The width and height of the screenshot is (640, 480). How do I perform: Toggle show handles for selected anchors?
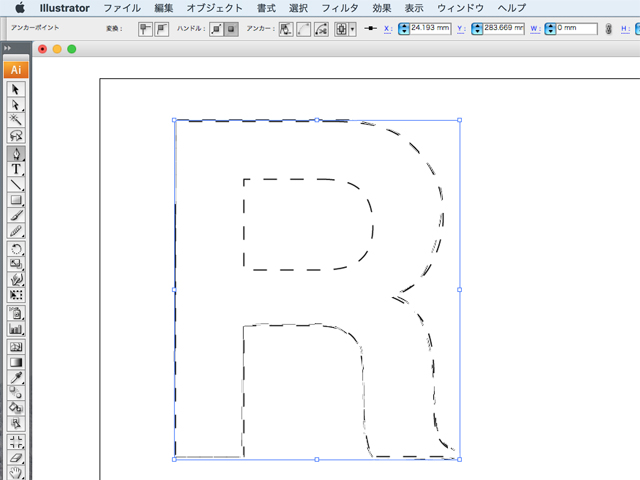(216, 29)
